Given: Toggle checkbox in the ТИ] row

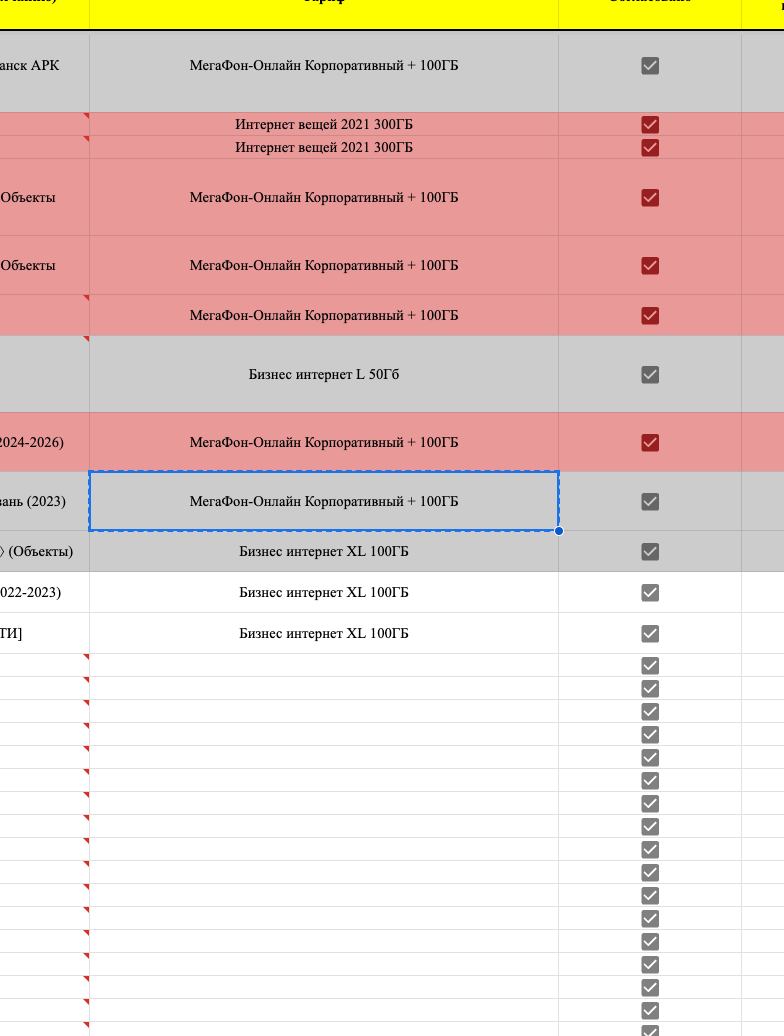Looking at the screenshot, I should click(650, 633).
